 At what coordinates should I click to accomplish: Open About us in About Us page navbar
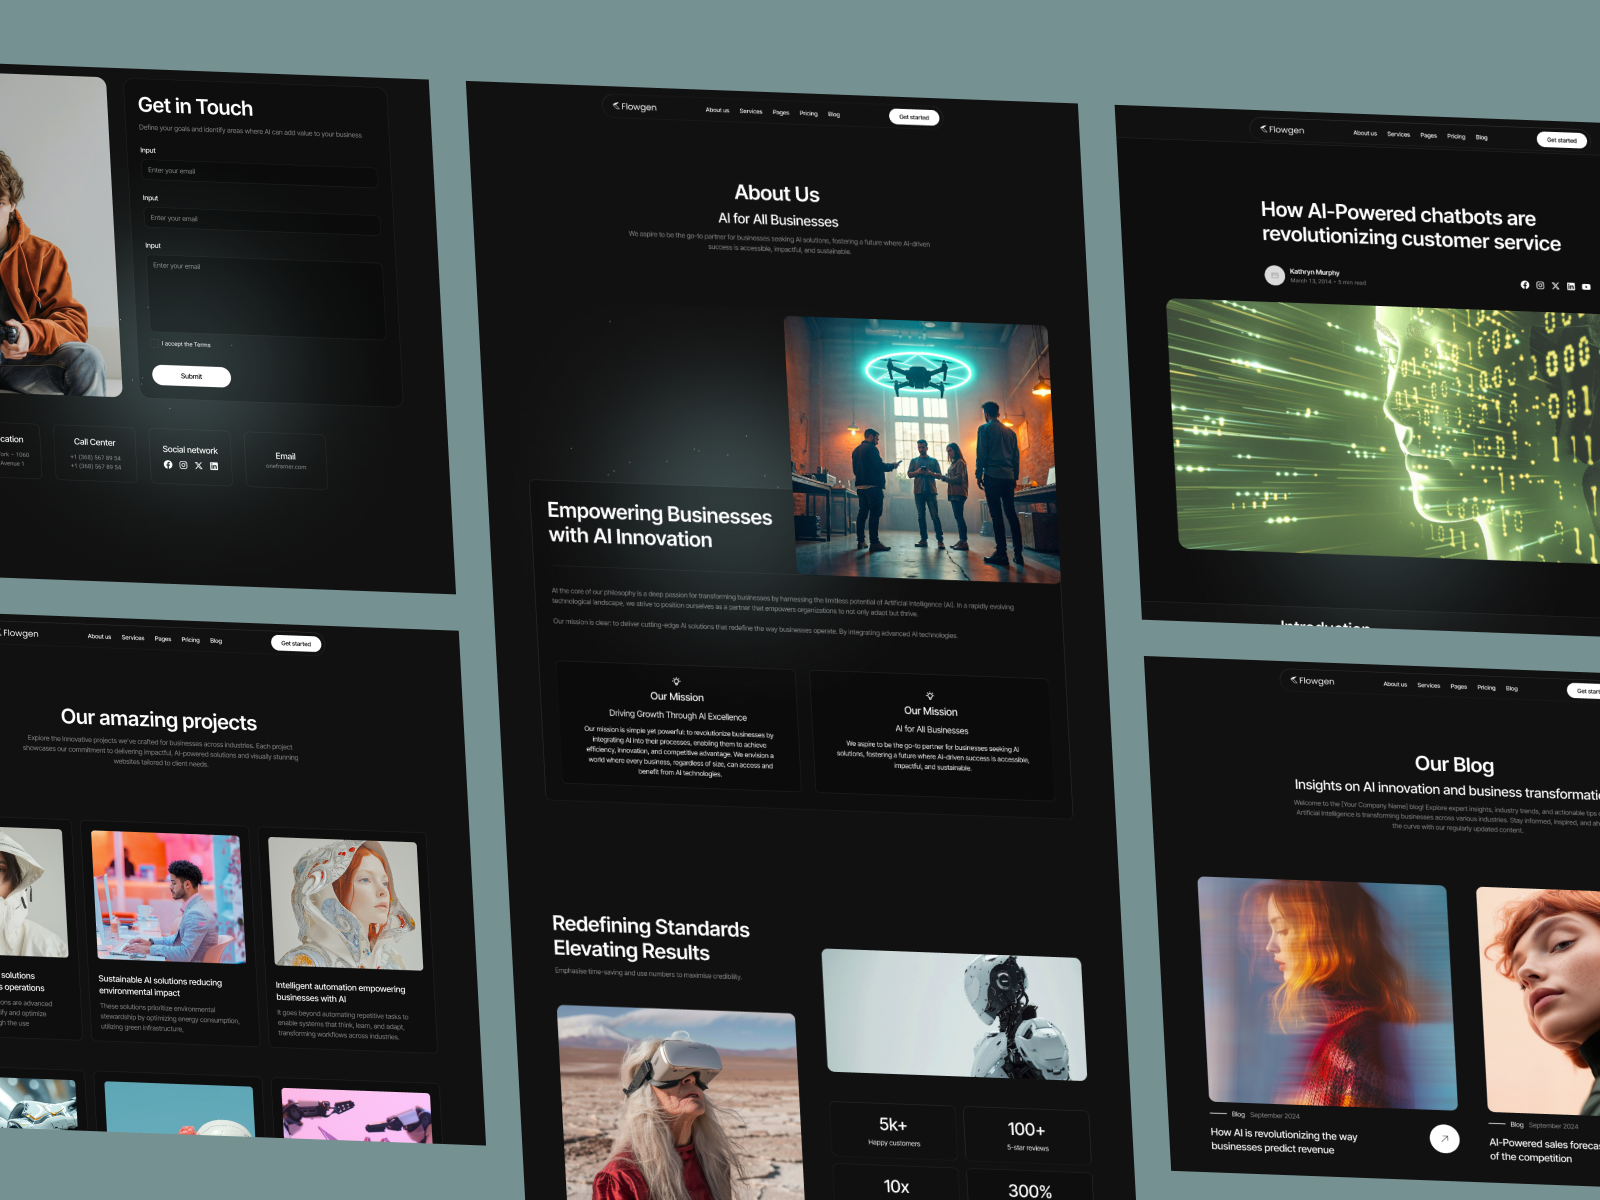(x=717, y=110)
